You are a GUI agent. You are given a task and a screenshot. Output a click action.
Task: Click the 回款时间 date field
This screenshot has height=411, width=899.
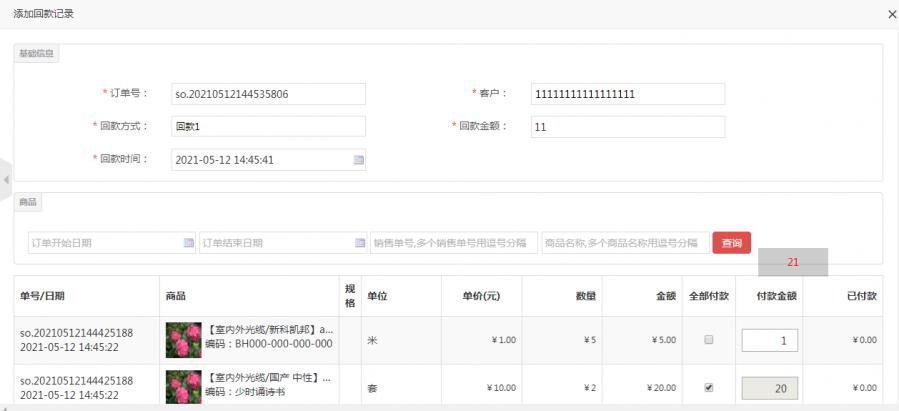pos(258,160)
